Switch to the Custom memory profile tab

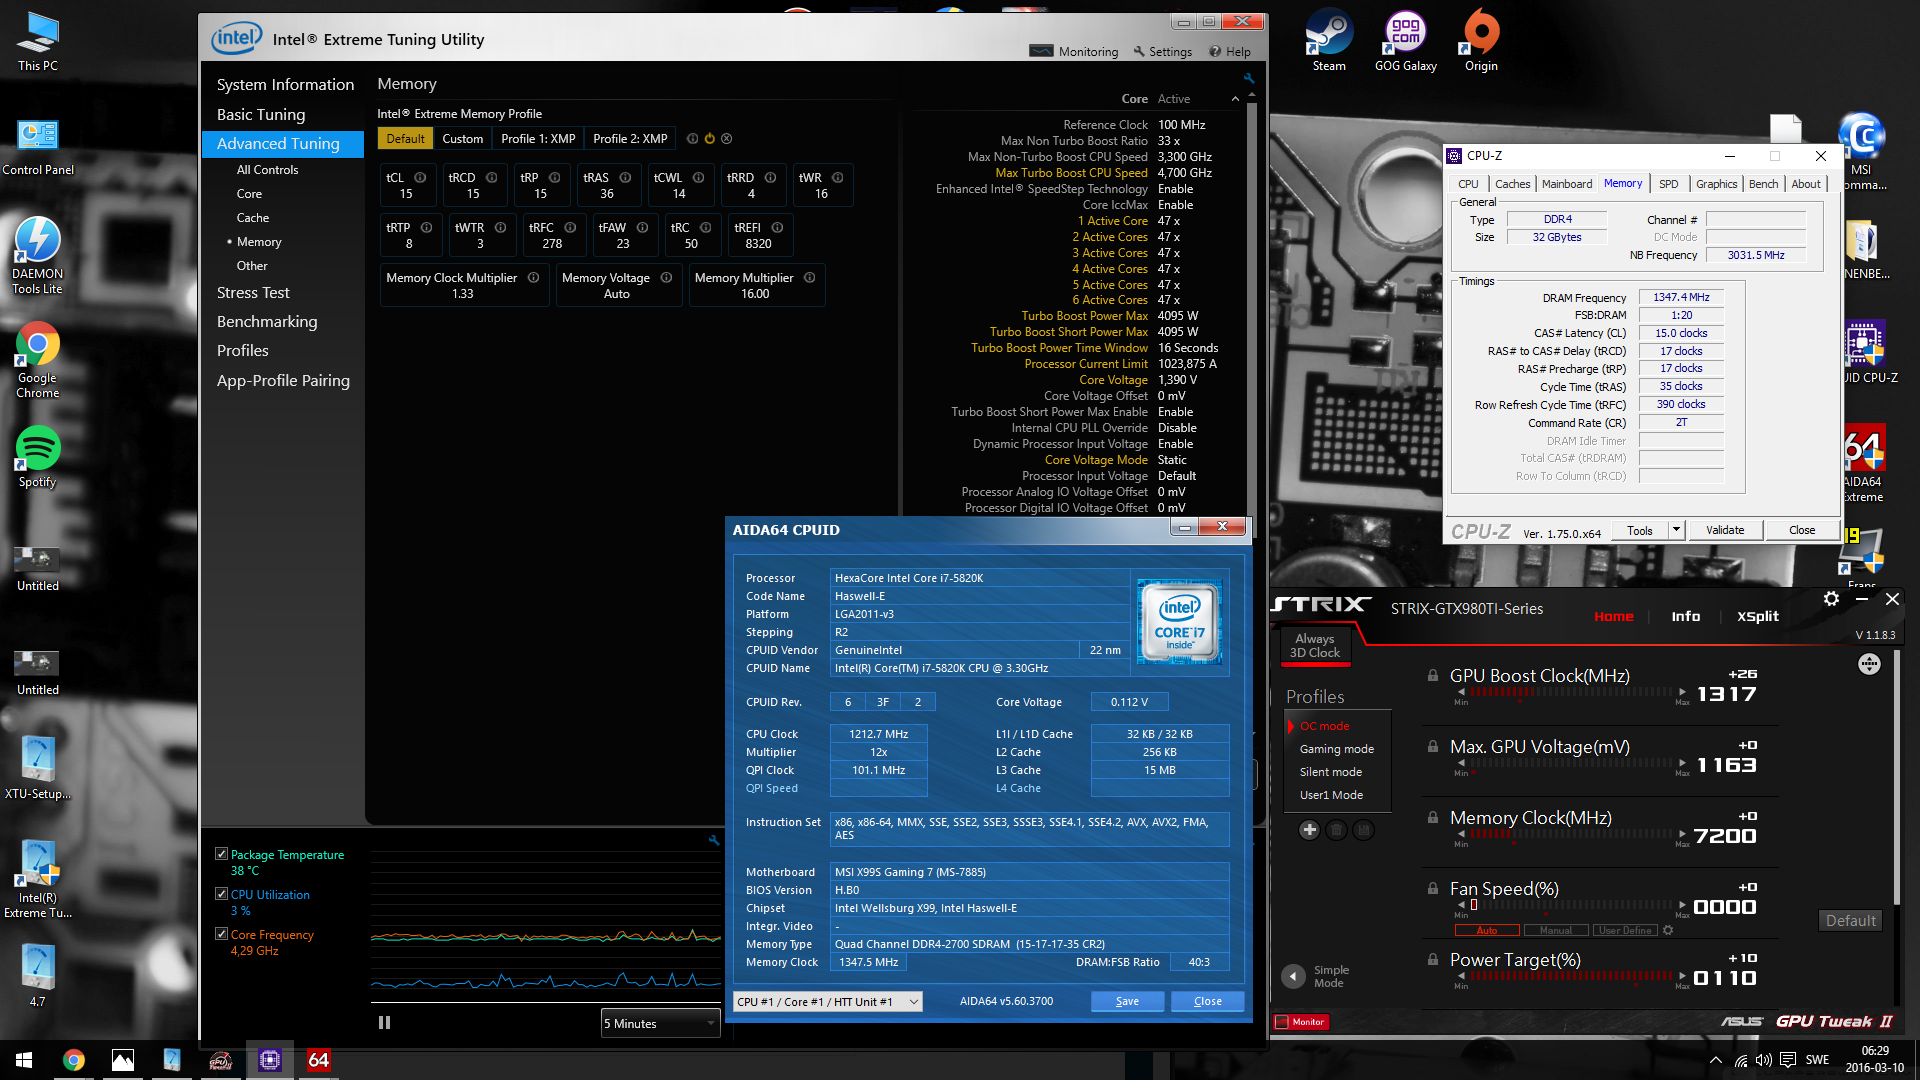click(x=463, y=139)
